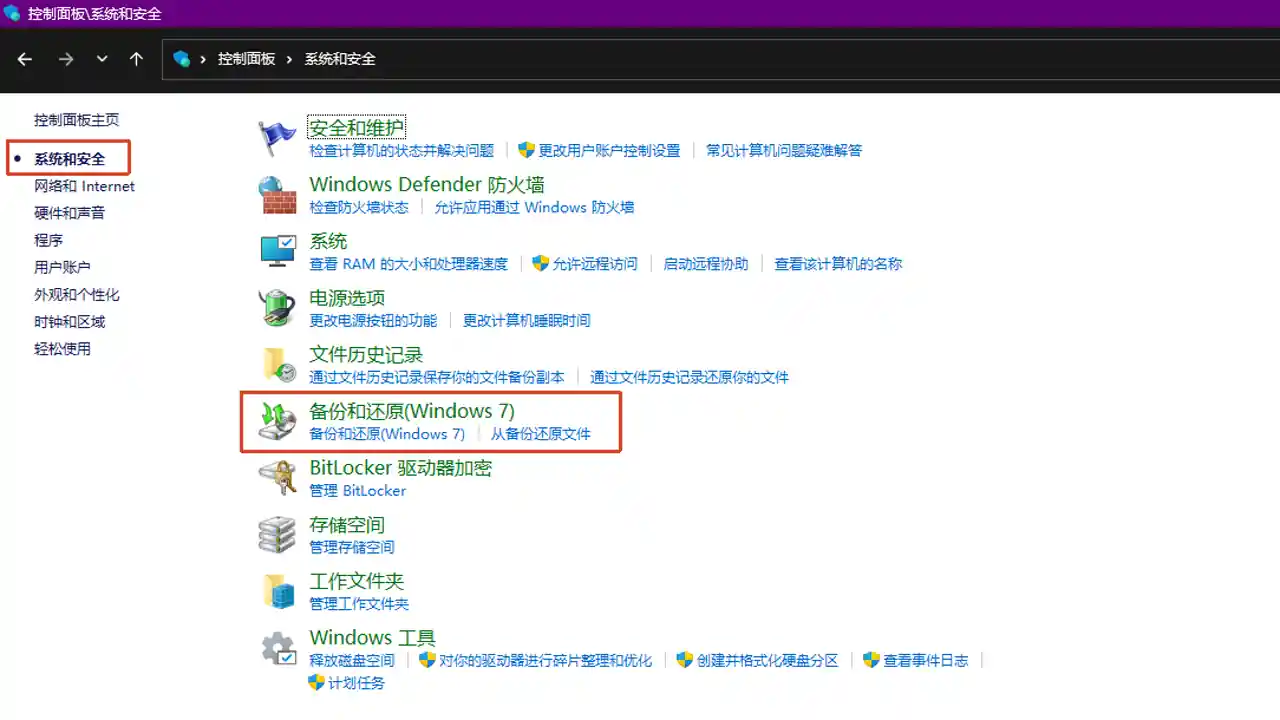This screenshot has width=1280, height=720.
Task: Click 通过文件历史记录还原你的文件 link
Action: point(689,377)
